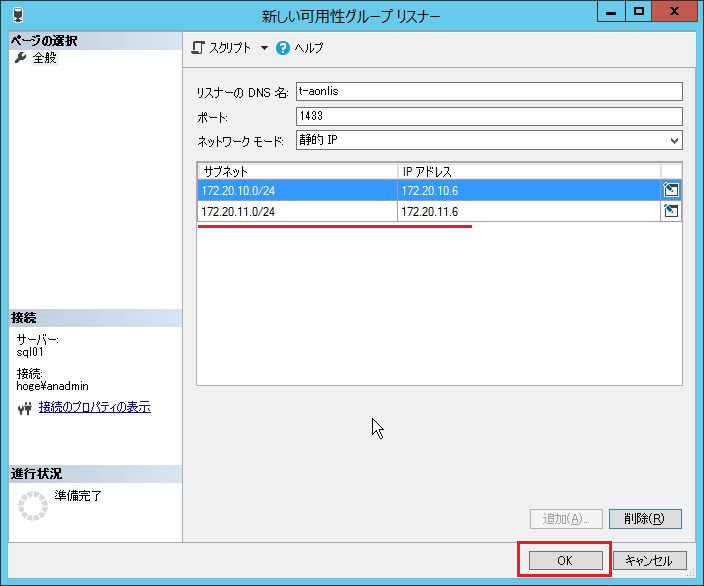
Task: Click the script icon in the toolbar
Action: (198, 48)
